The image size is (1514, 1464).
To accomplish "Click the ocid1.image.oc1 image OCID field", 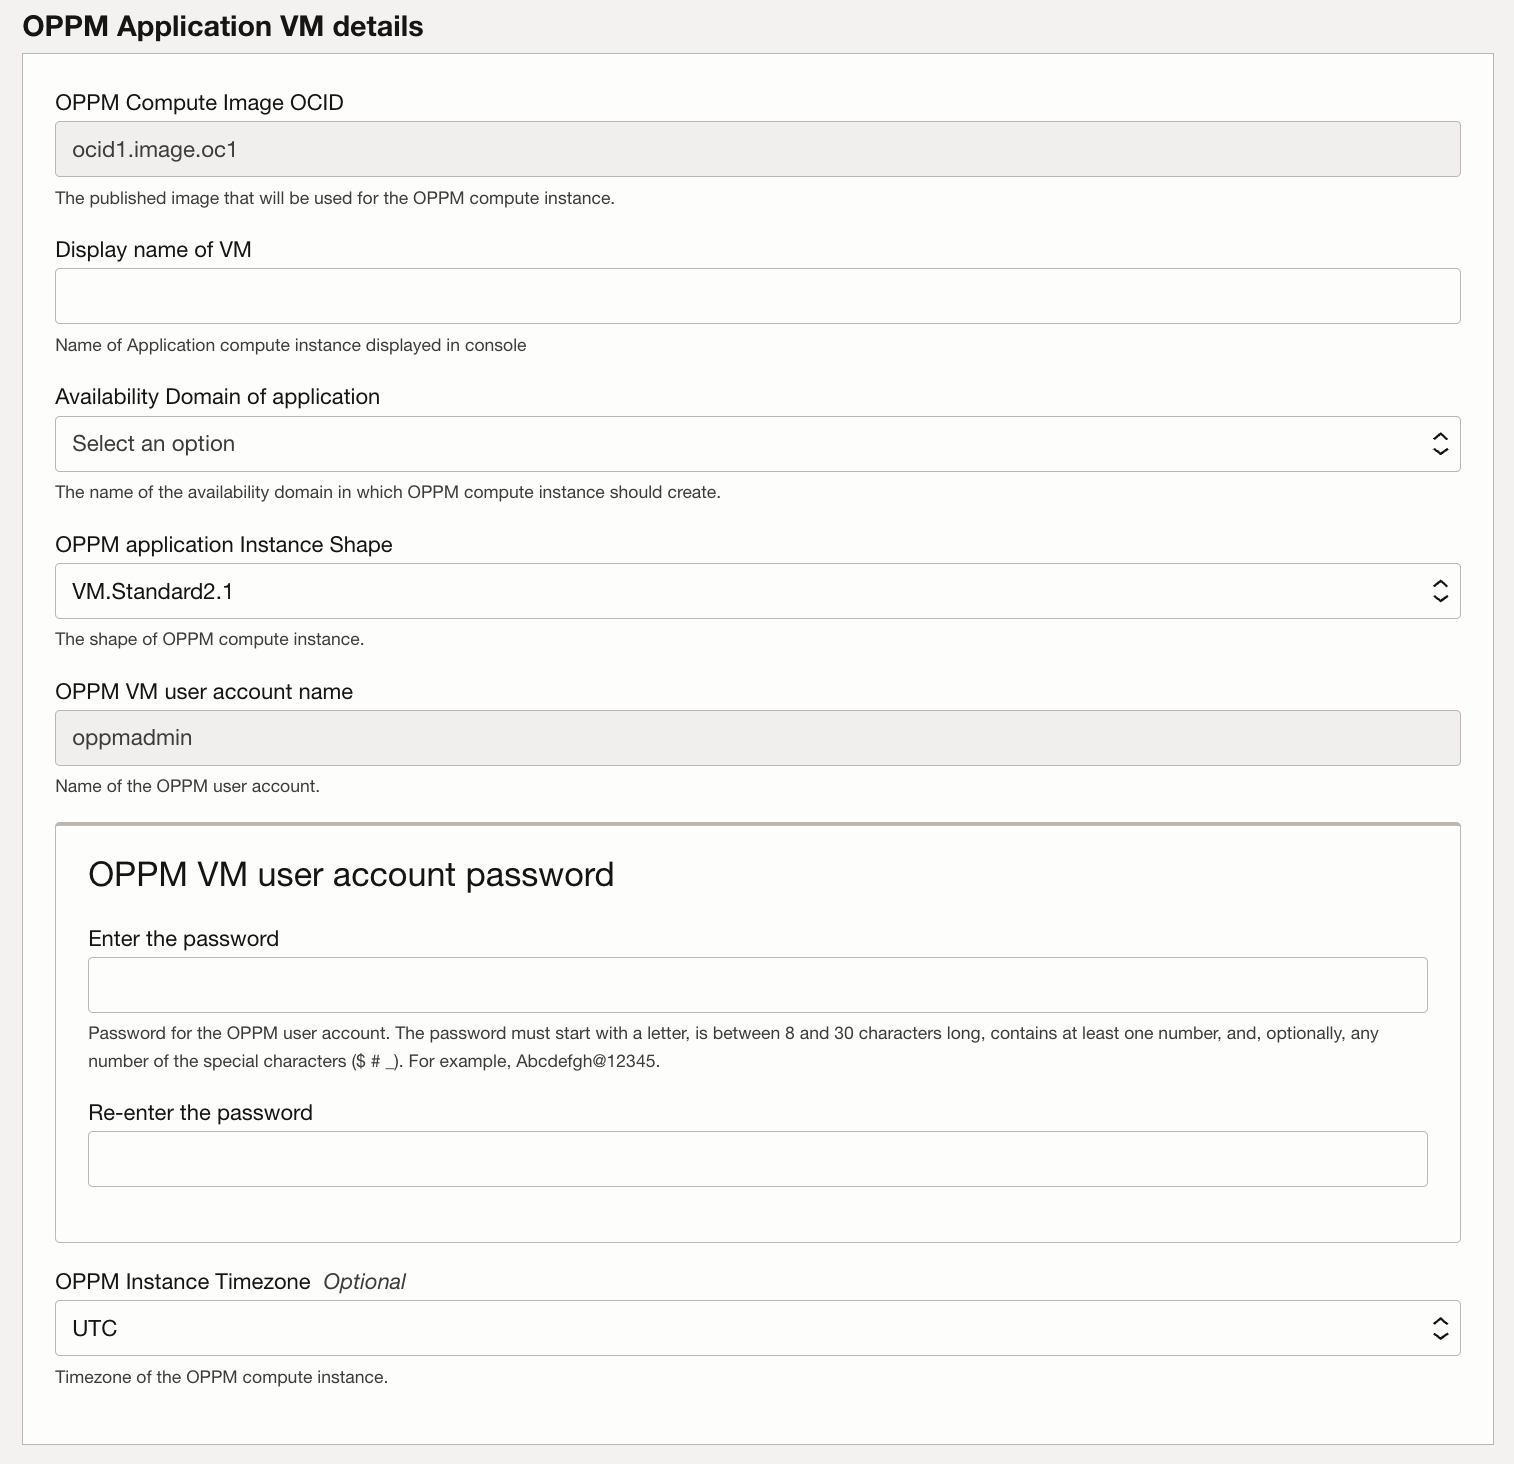I will [x=700, y=148].
